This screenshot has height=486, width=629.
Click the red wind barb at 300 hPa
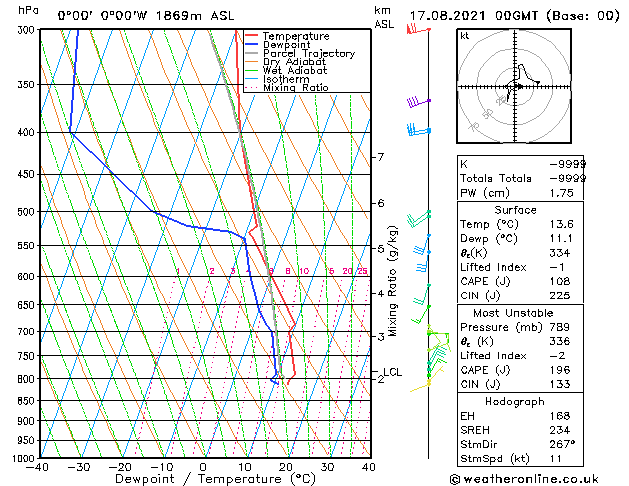click(418, 30)
